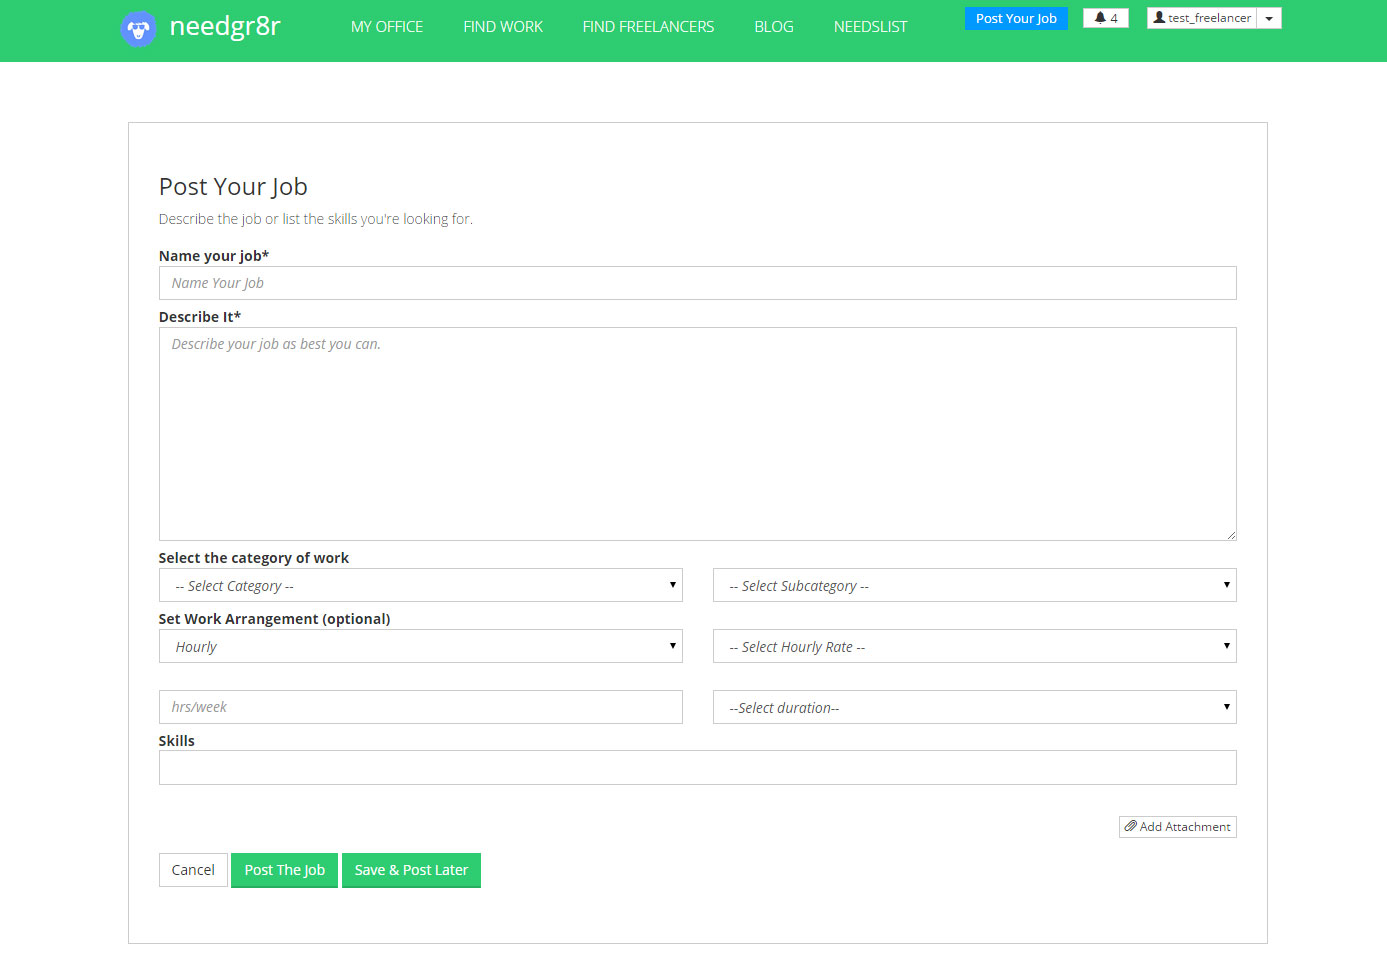Open the Select Hourly Rate dropdown

point(974,647)
